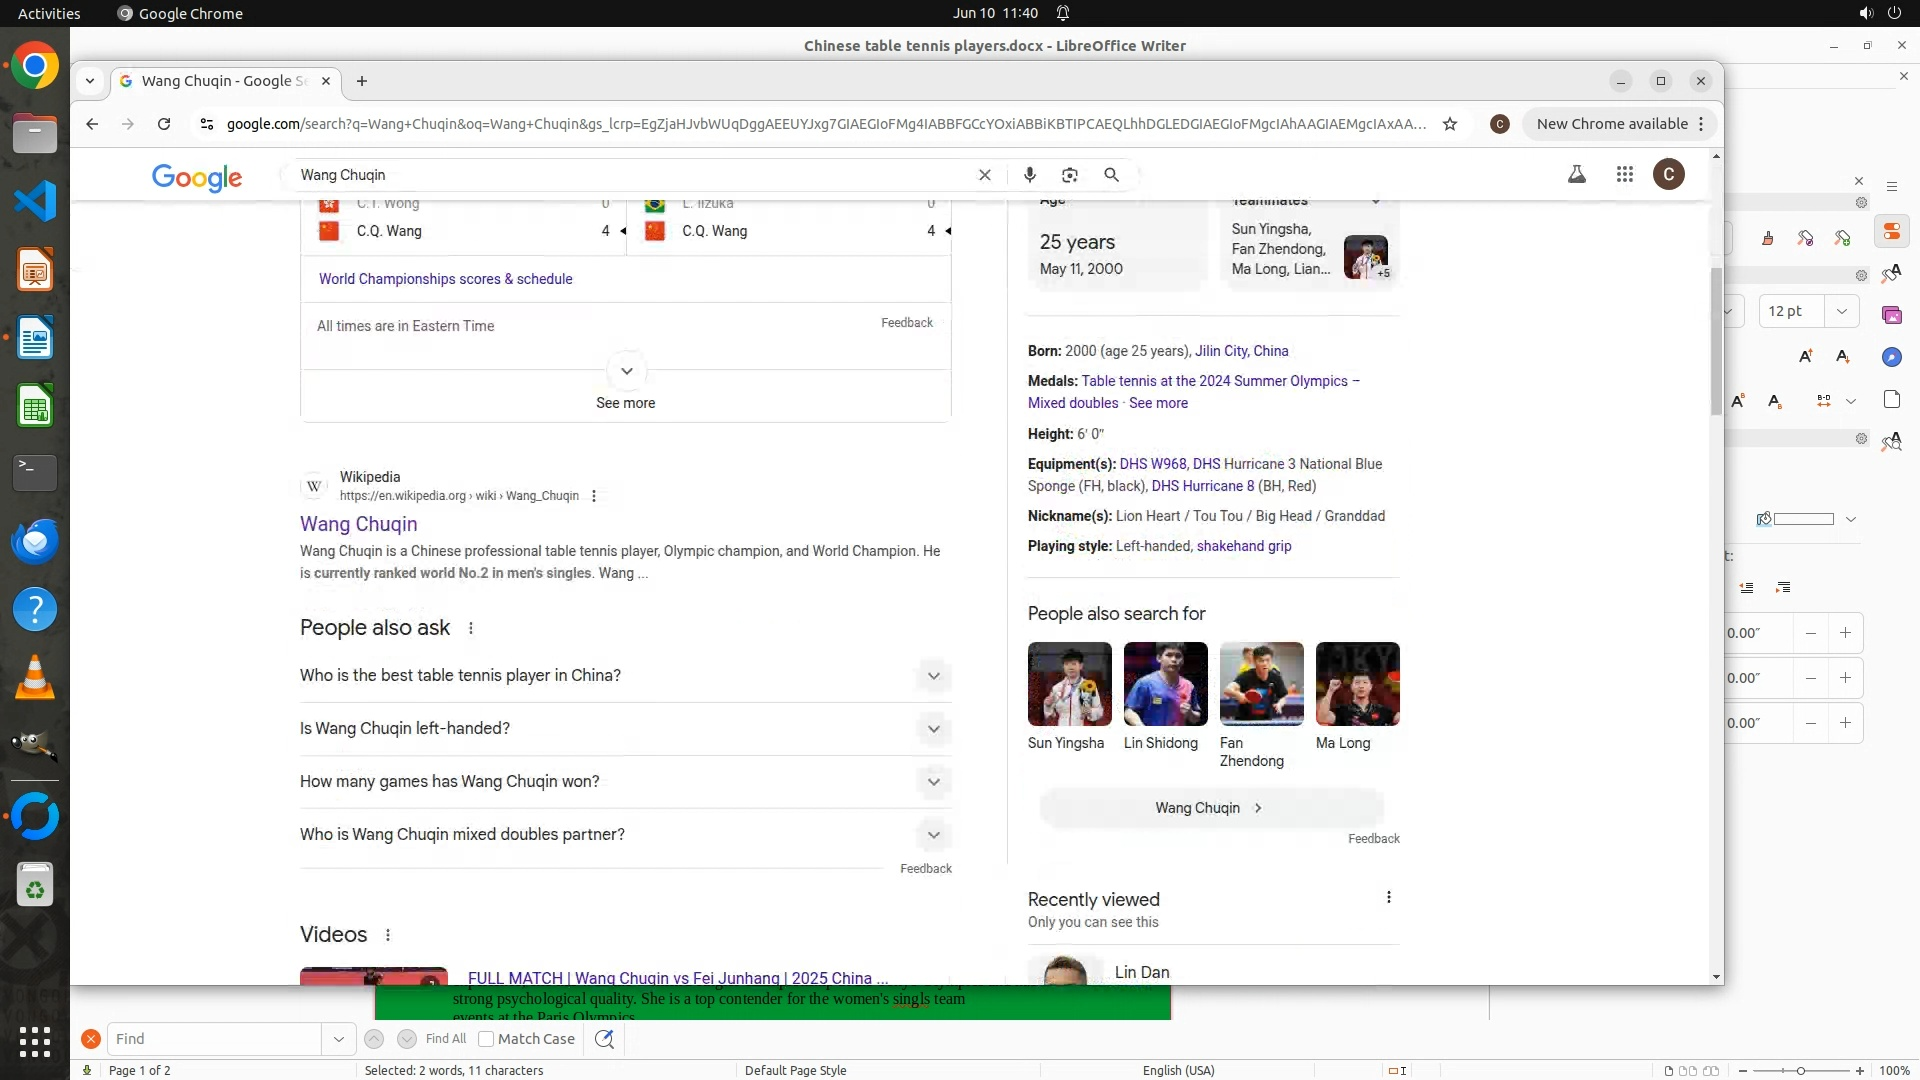This screenshot has width=1920, height=1080.
Task: Open Google Lens image search
Action: (1069, 175)
